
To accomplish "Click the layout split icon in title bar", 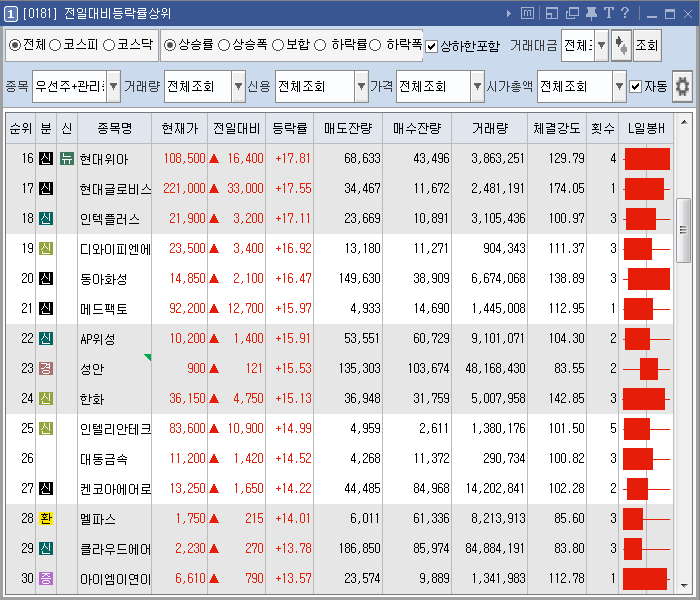I will (552, 13).
